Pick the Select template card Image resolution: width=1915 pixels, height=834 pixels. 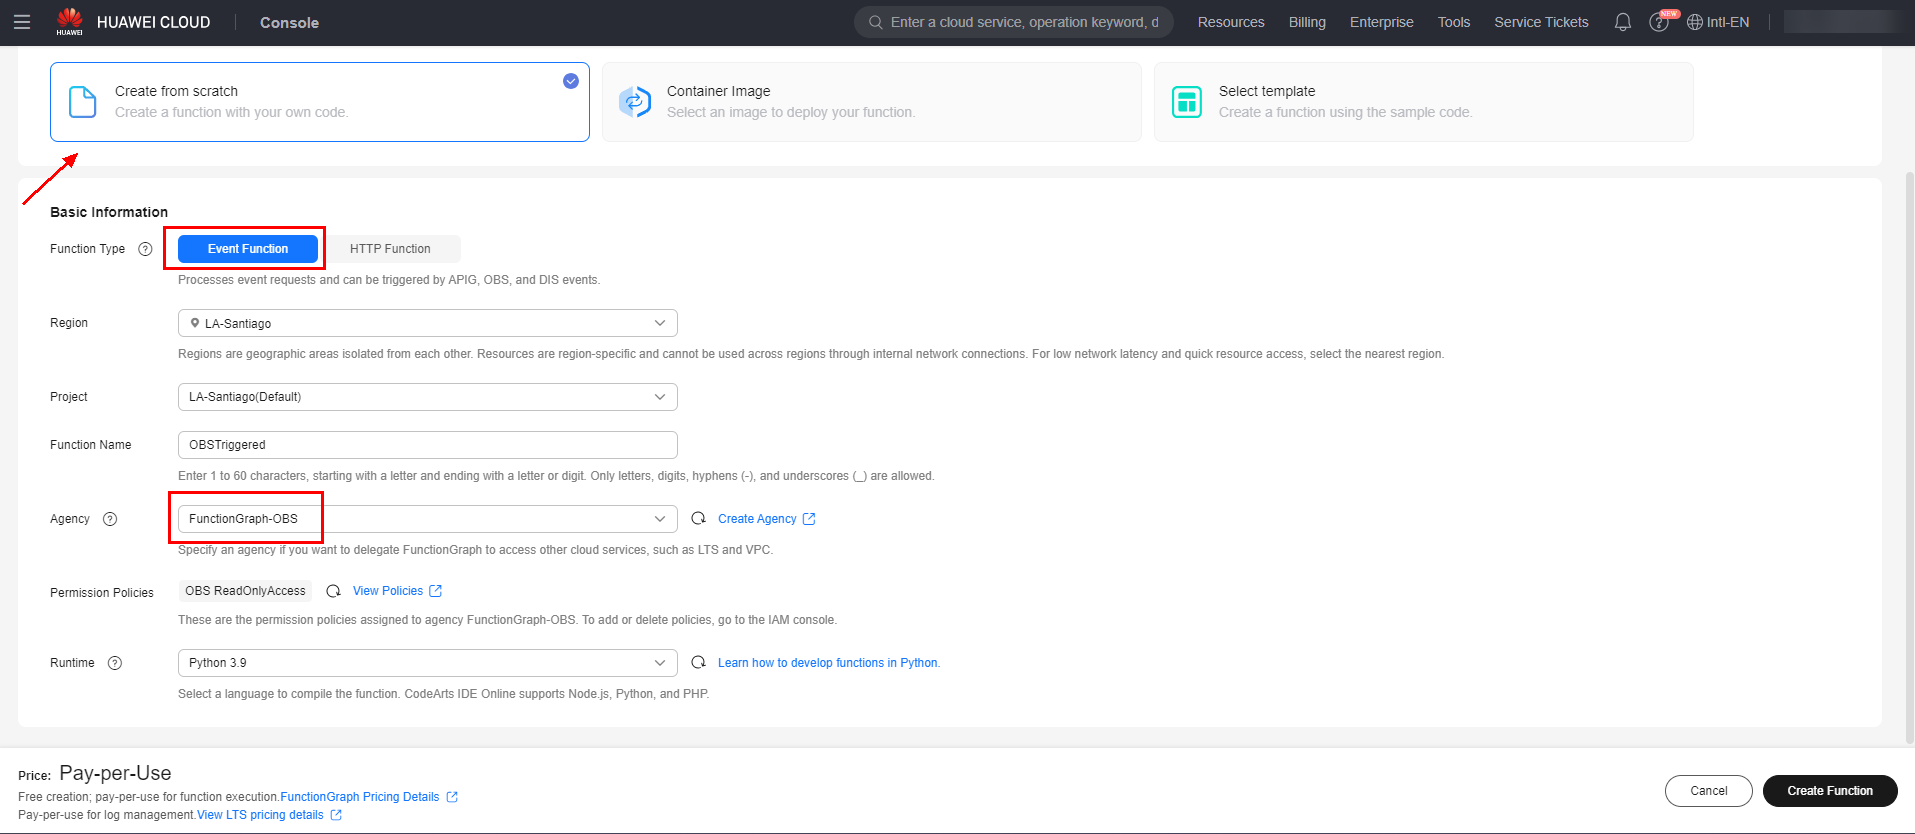point(1423,102)
